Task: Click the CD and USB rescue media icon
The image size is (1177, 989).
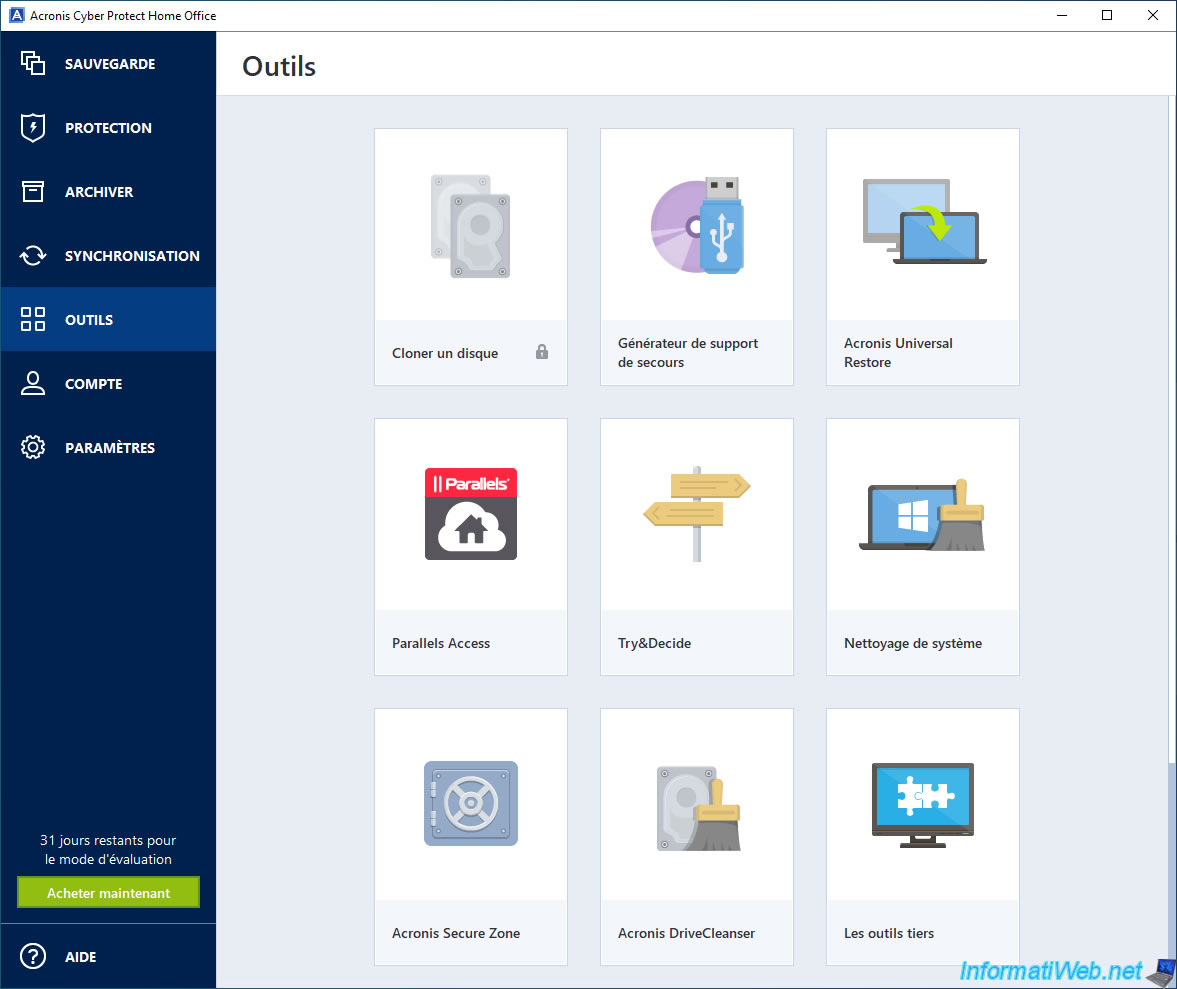Action: point(697,225)
